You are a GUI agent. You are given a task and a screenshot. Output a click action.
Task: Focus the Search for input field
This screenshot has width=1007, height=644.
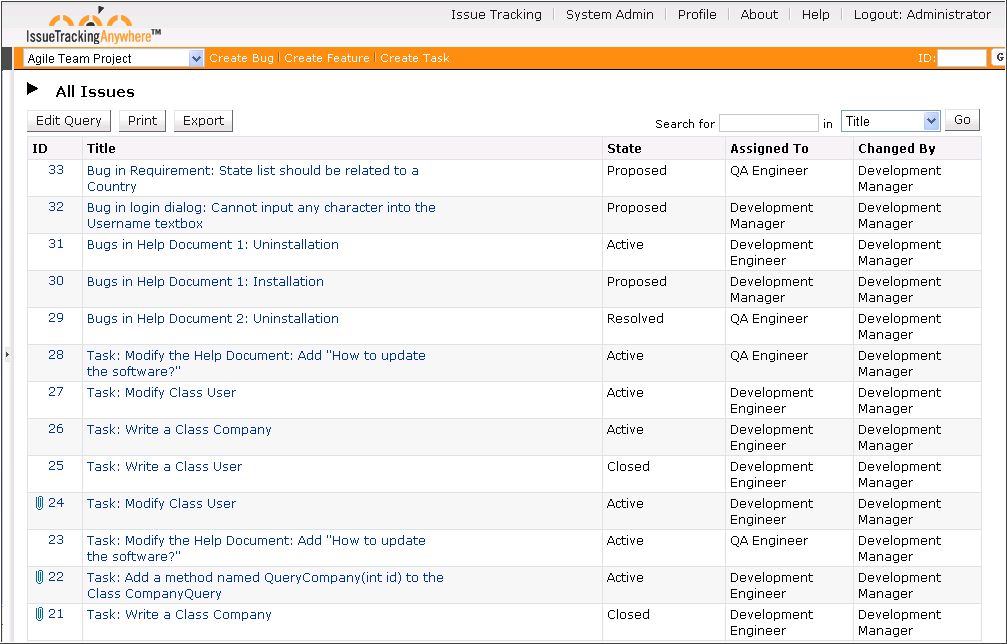pos(769,123)
